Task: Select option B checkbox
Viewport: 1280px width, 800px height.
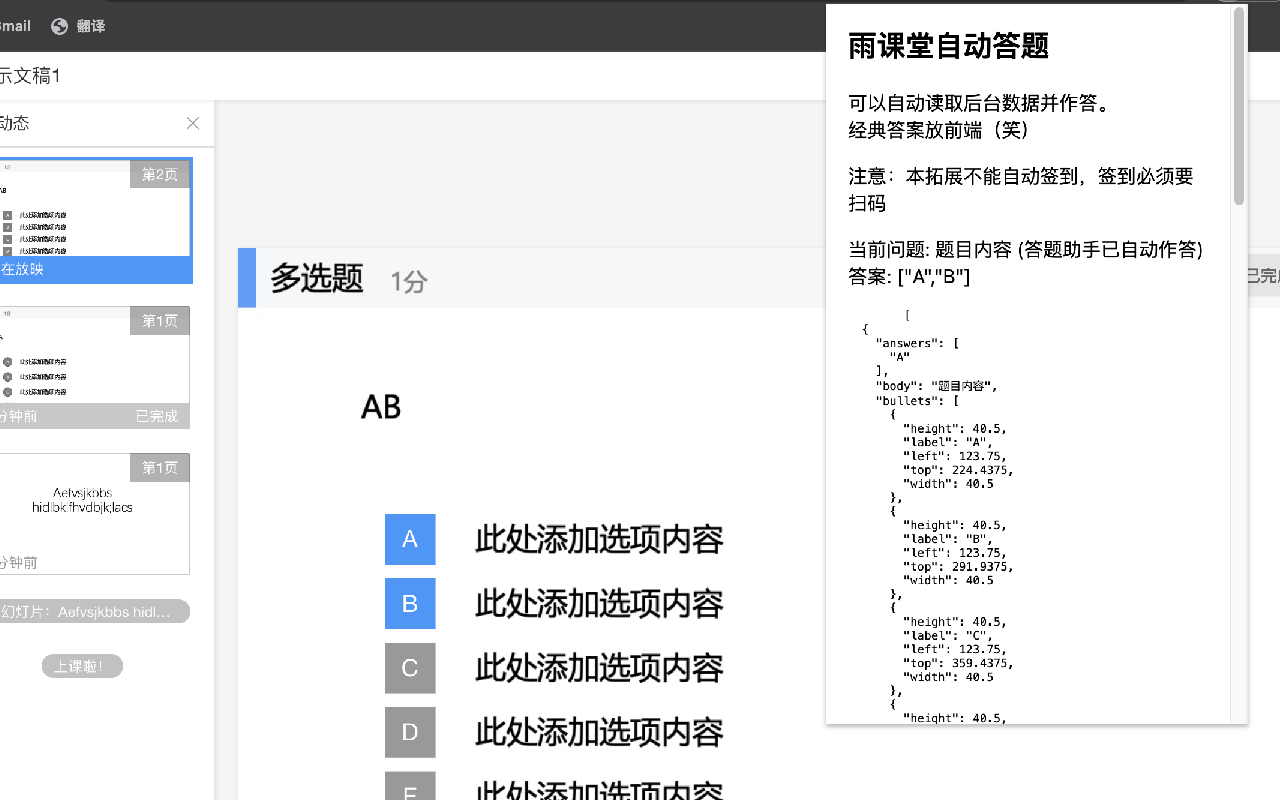Action: 410,604
